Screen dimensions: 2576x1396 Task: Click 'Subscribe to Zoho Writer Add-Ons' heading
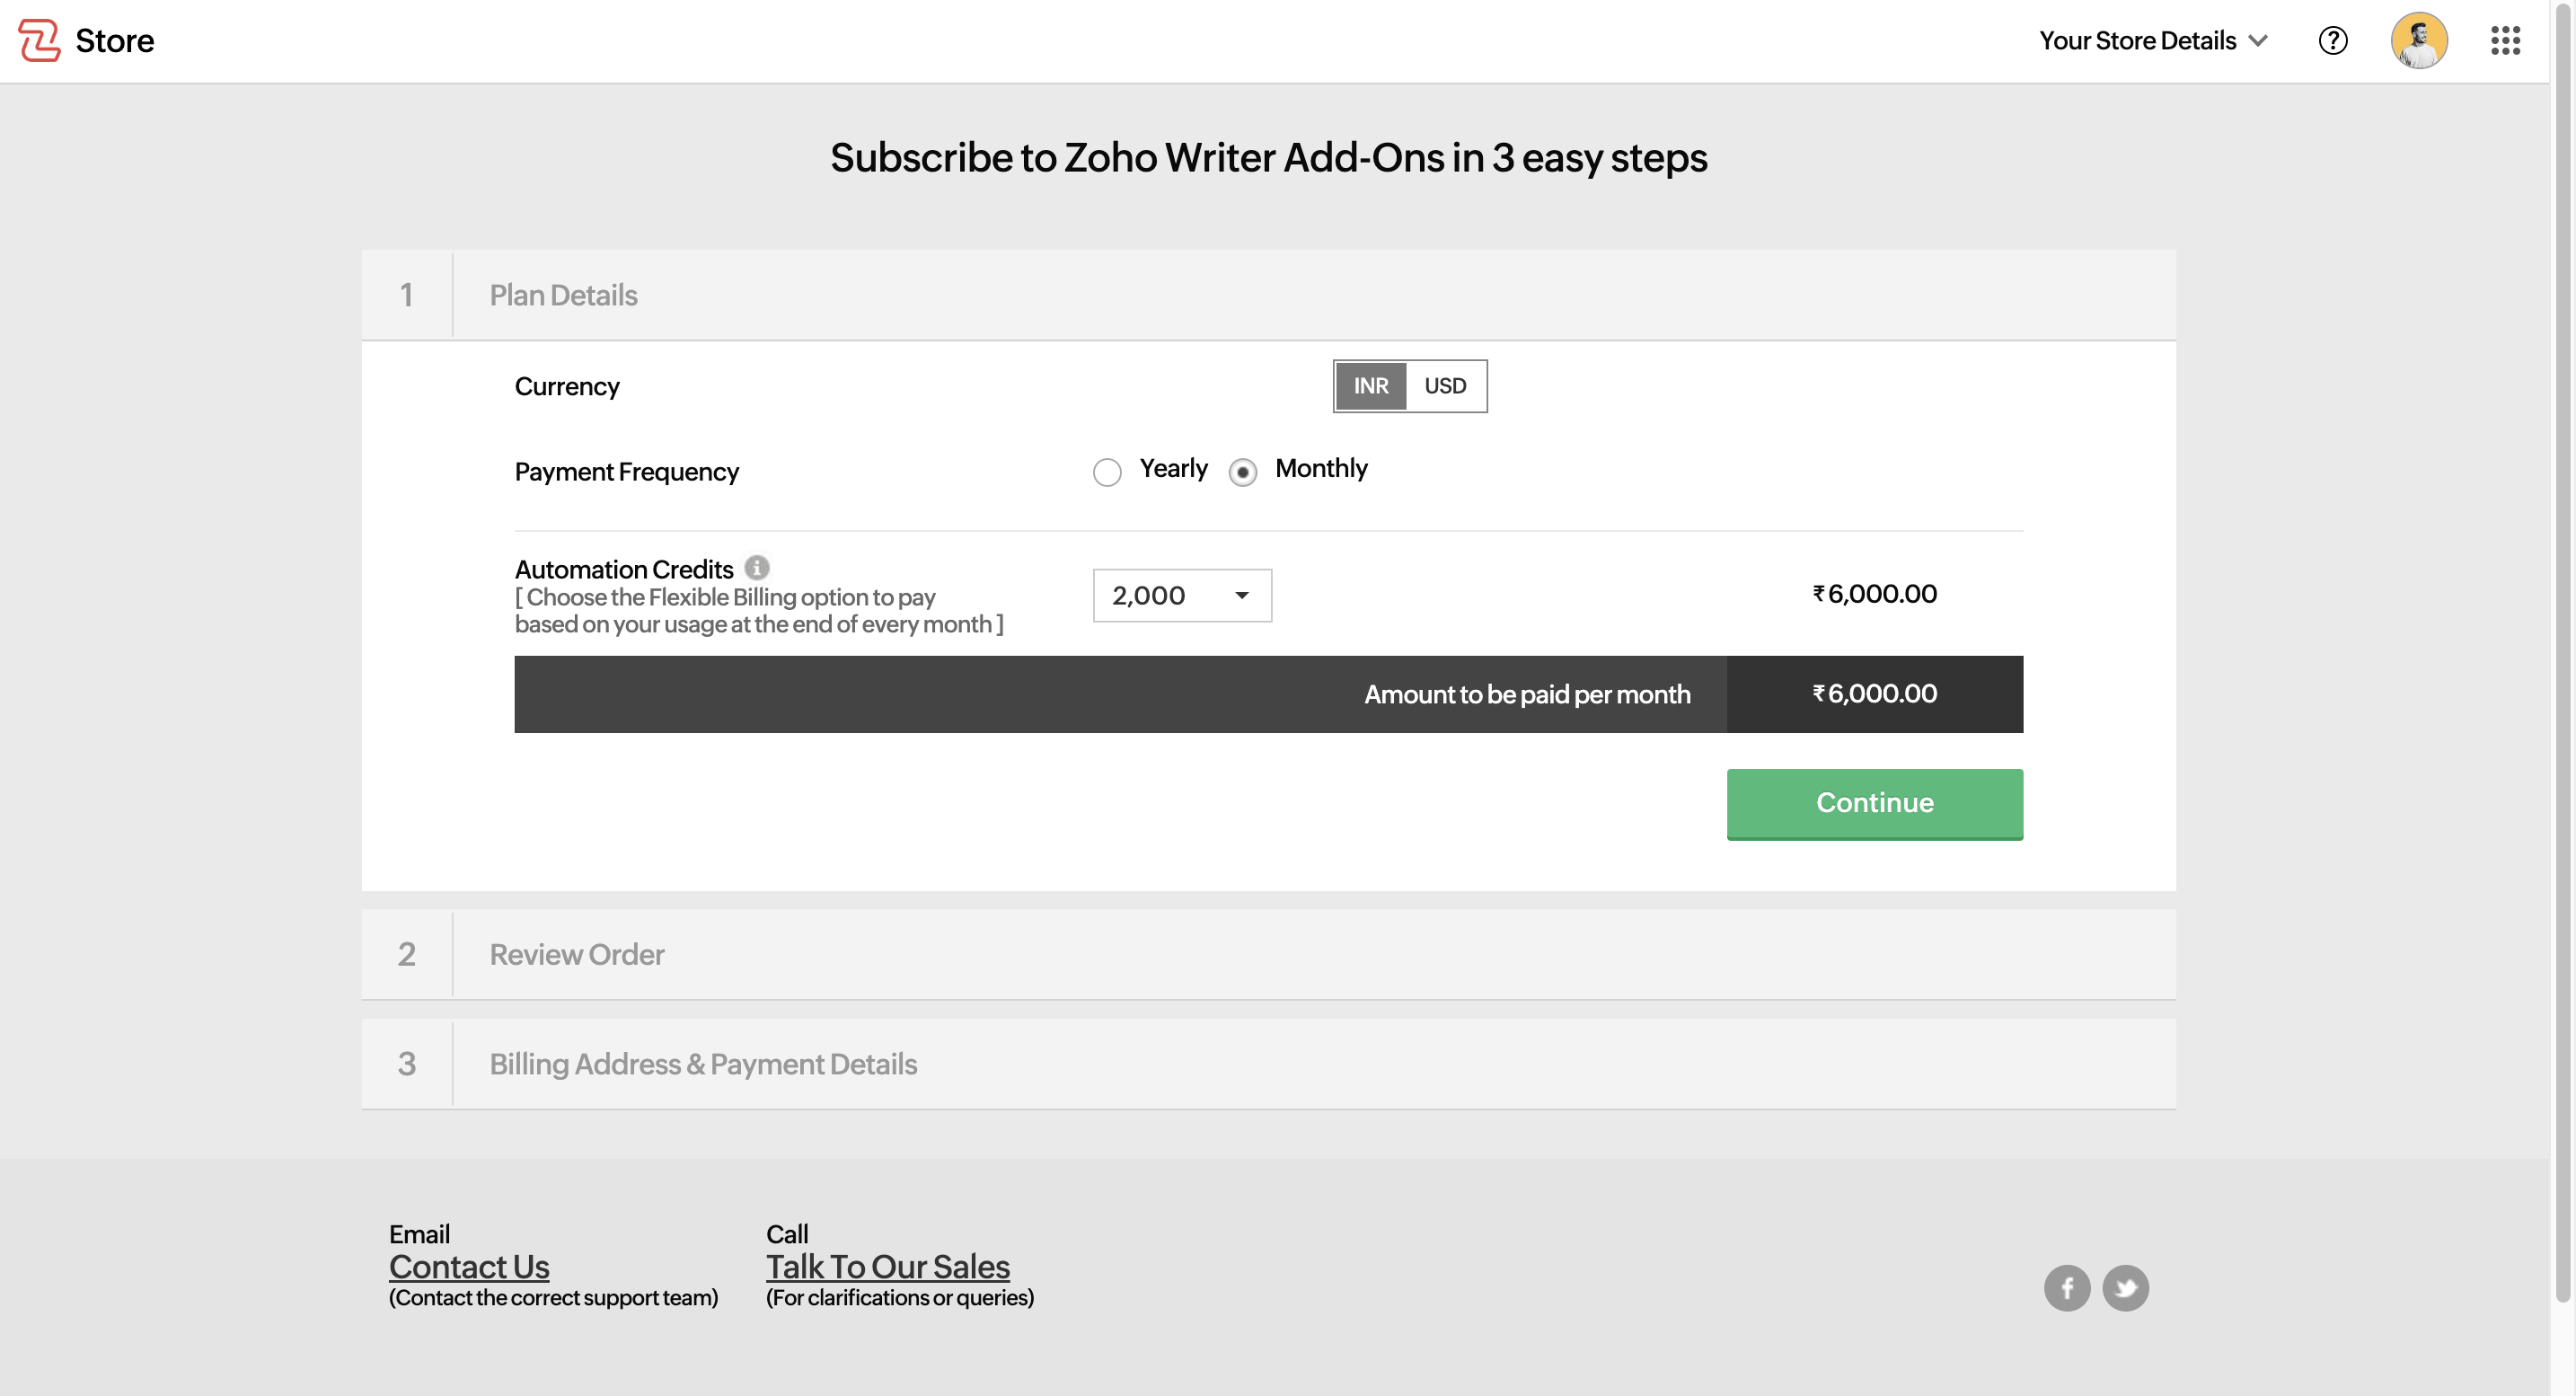click(1268, 158)
